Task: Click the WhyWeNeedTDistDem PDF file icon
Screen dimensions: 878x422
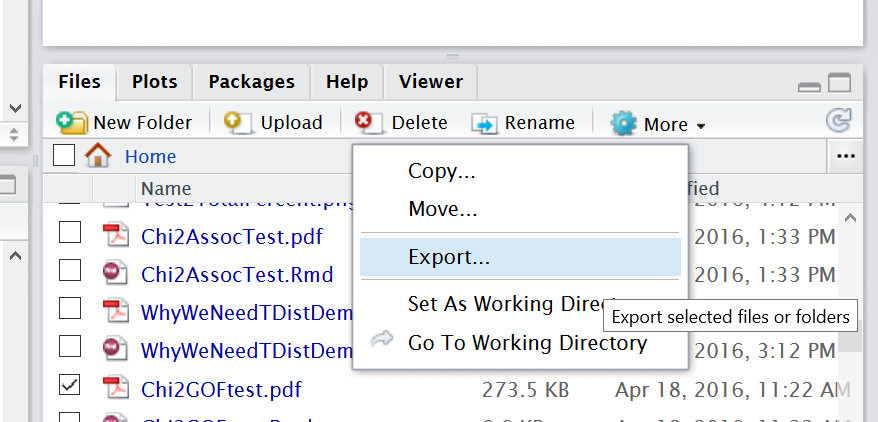Action: point(116,311)
